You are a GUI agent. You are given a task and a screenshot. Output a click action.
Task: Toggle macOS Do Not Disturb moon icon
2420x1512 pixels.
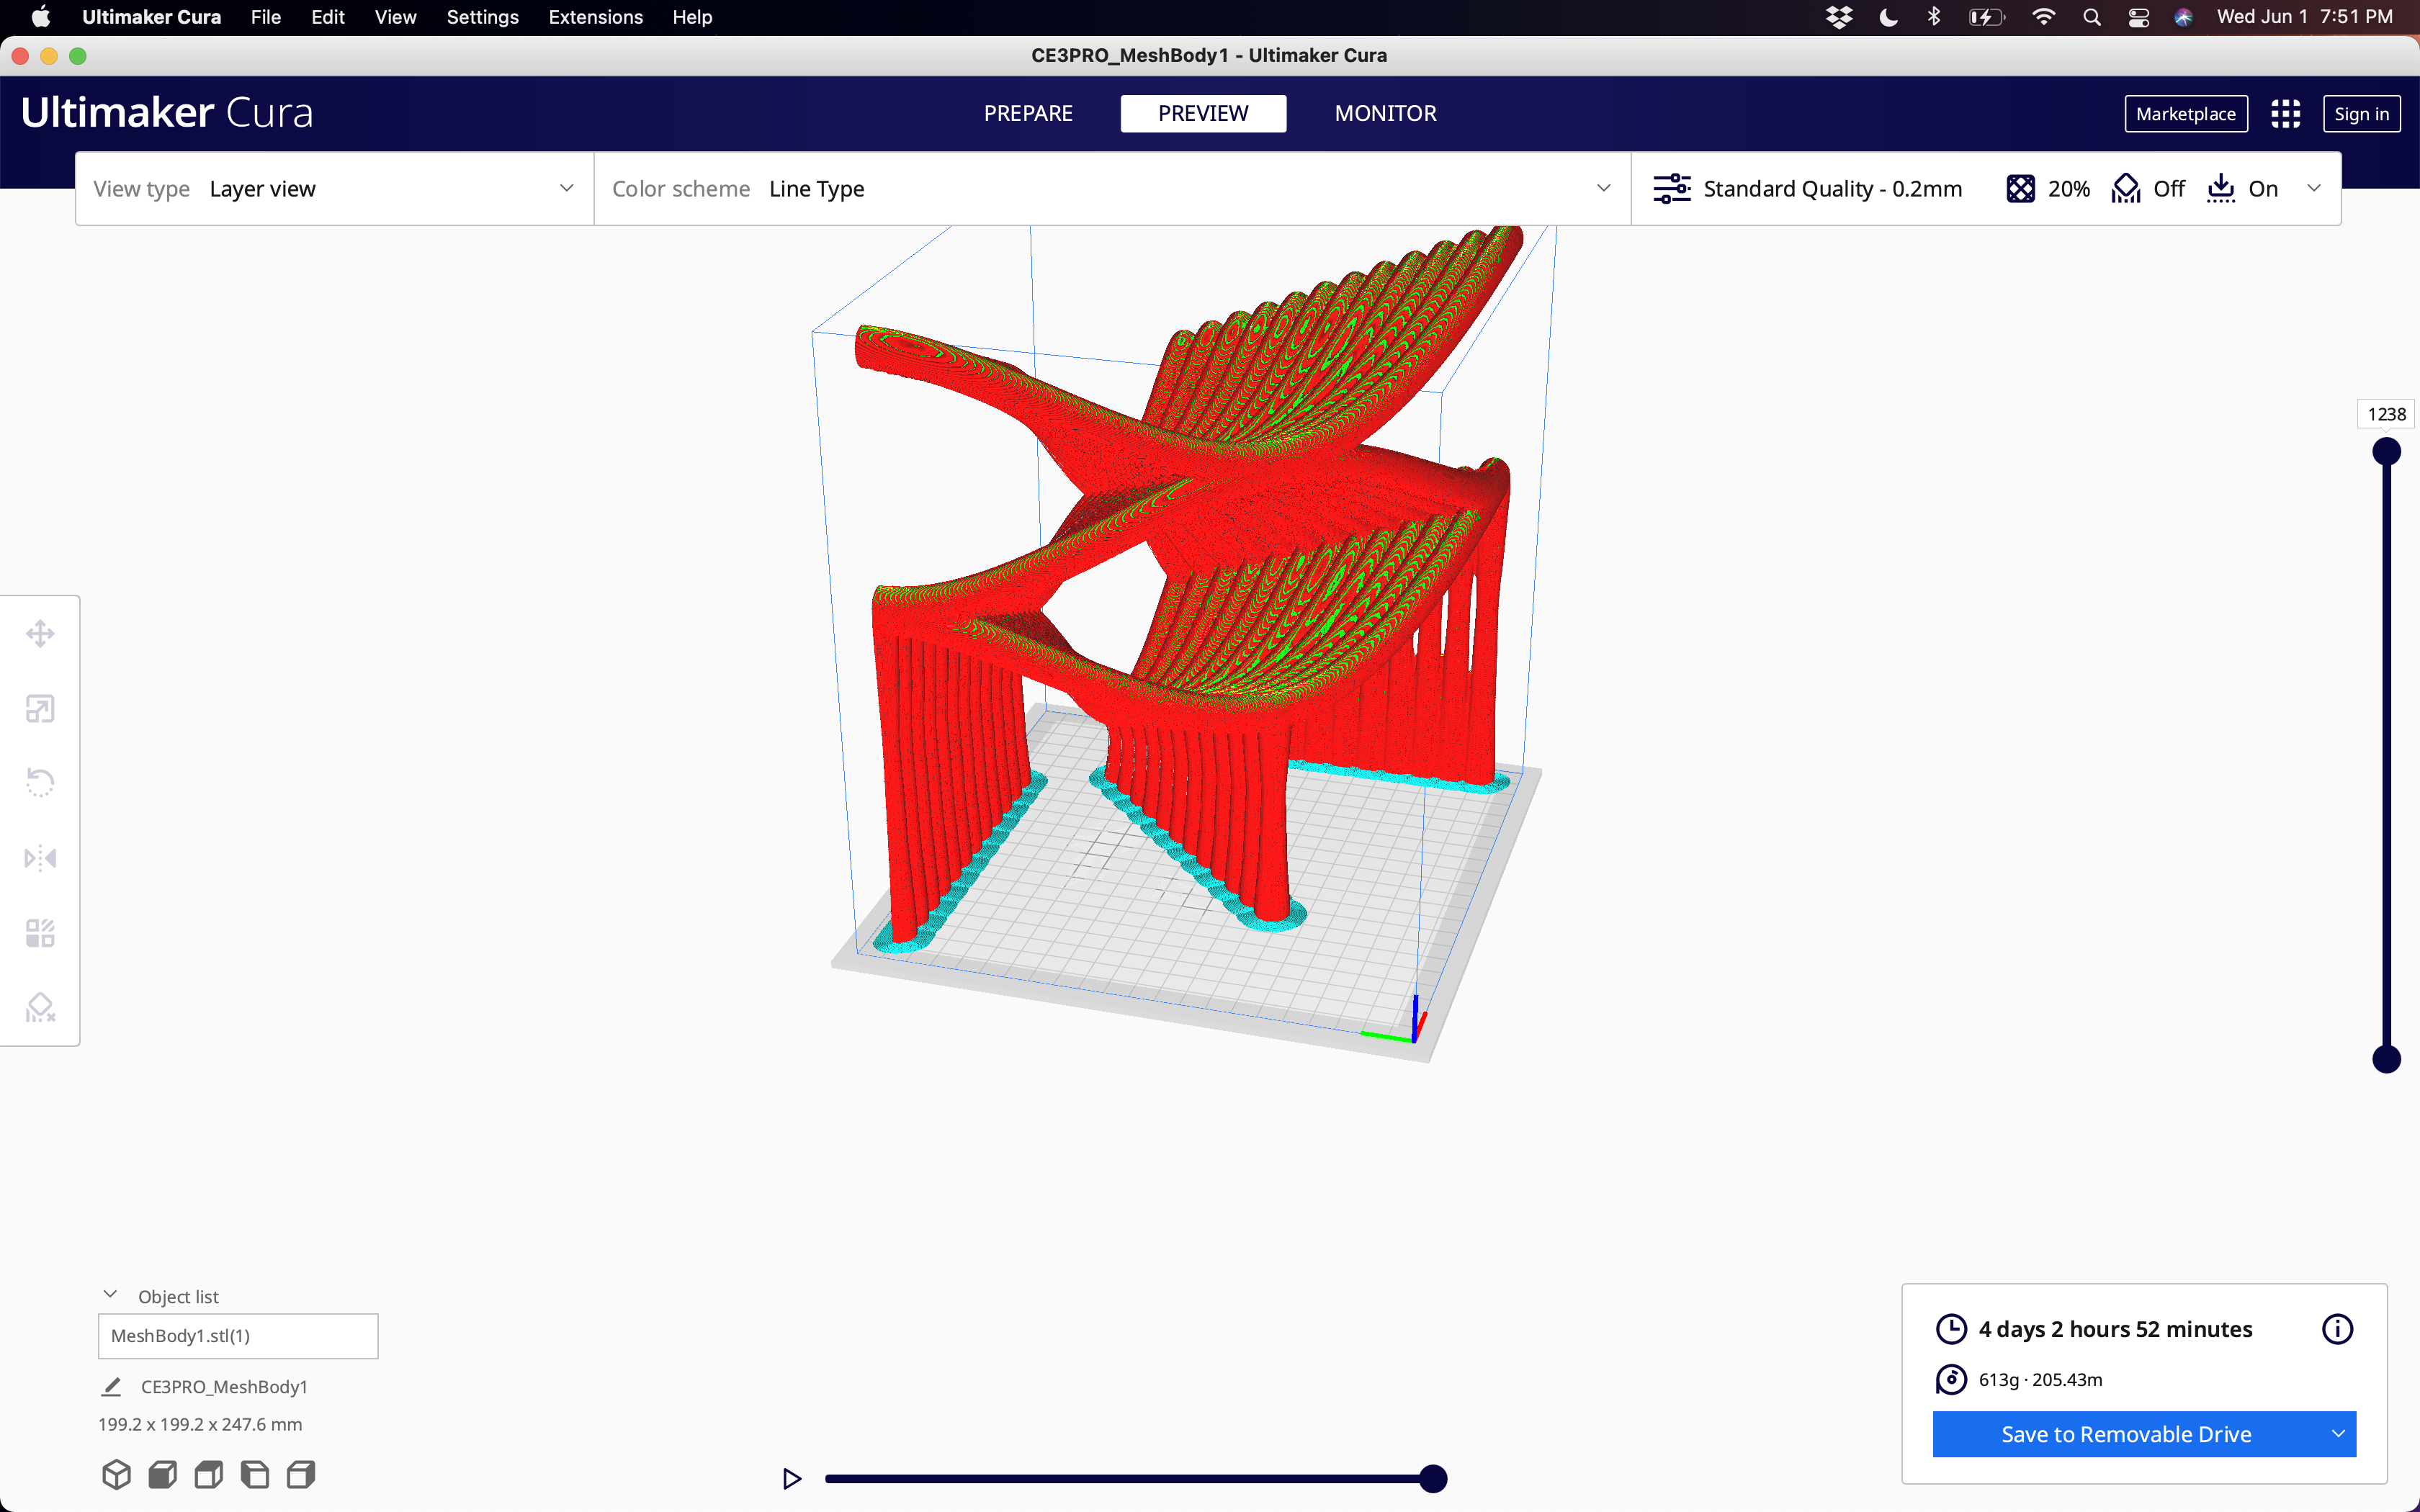pos(1888,17)
